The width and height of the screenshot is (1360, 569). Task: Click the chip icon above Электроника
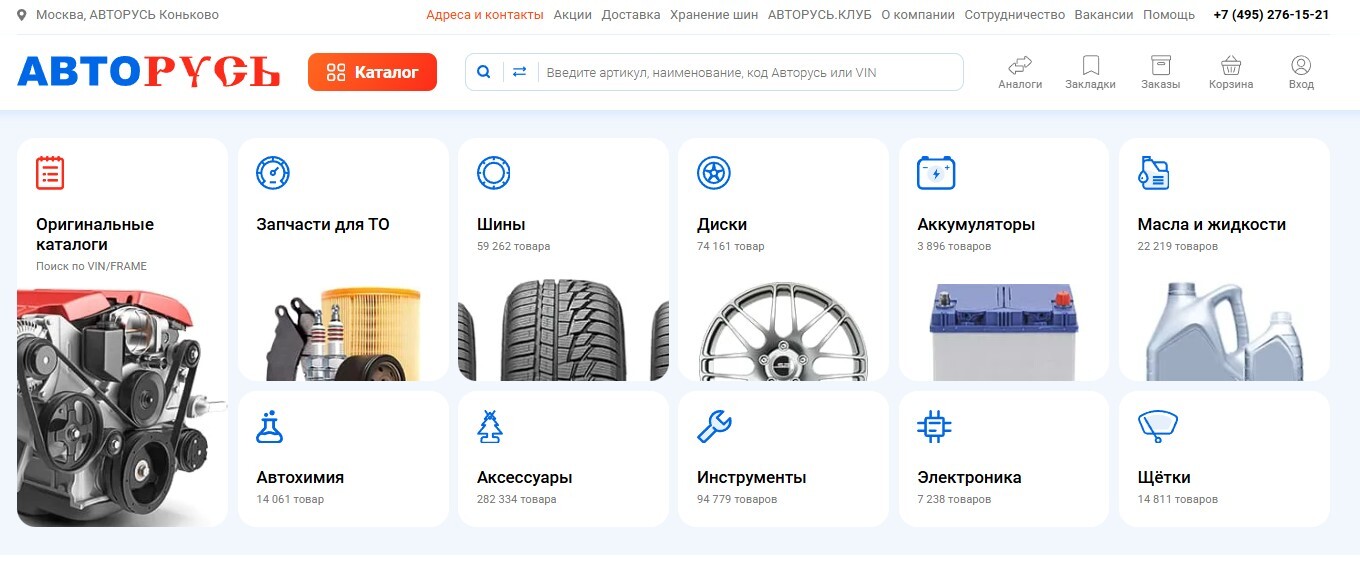coord(934,426)
